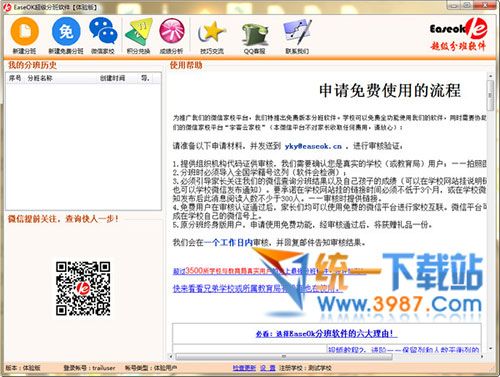The width and height of the screenshot is (500, 377).
Task: Open the blue 免 free class division icon
Action: [66, 32]
